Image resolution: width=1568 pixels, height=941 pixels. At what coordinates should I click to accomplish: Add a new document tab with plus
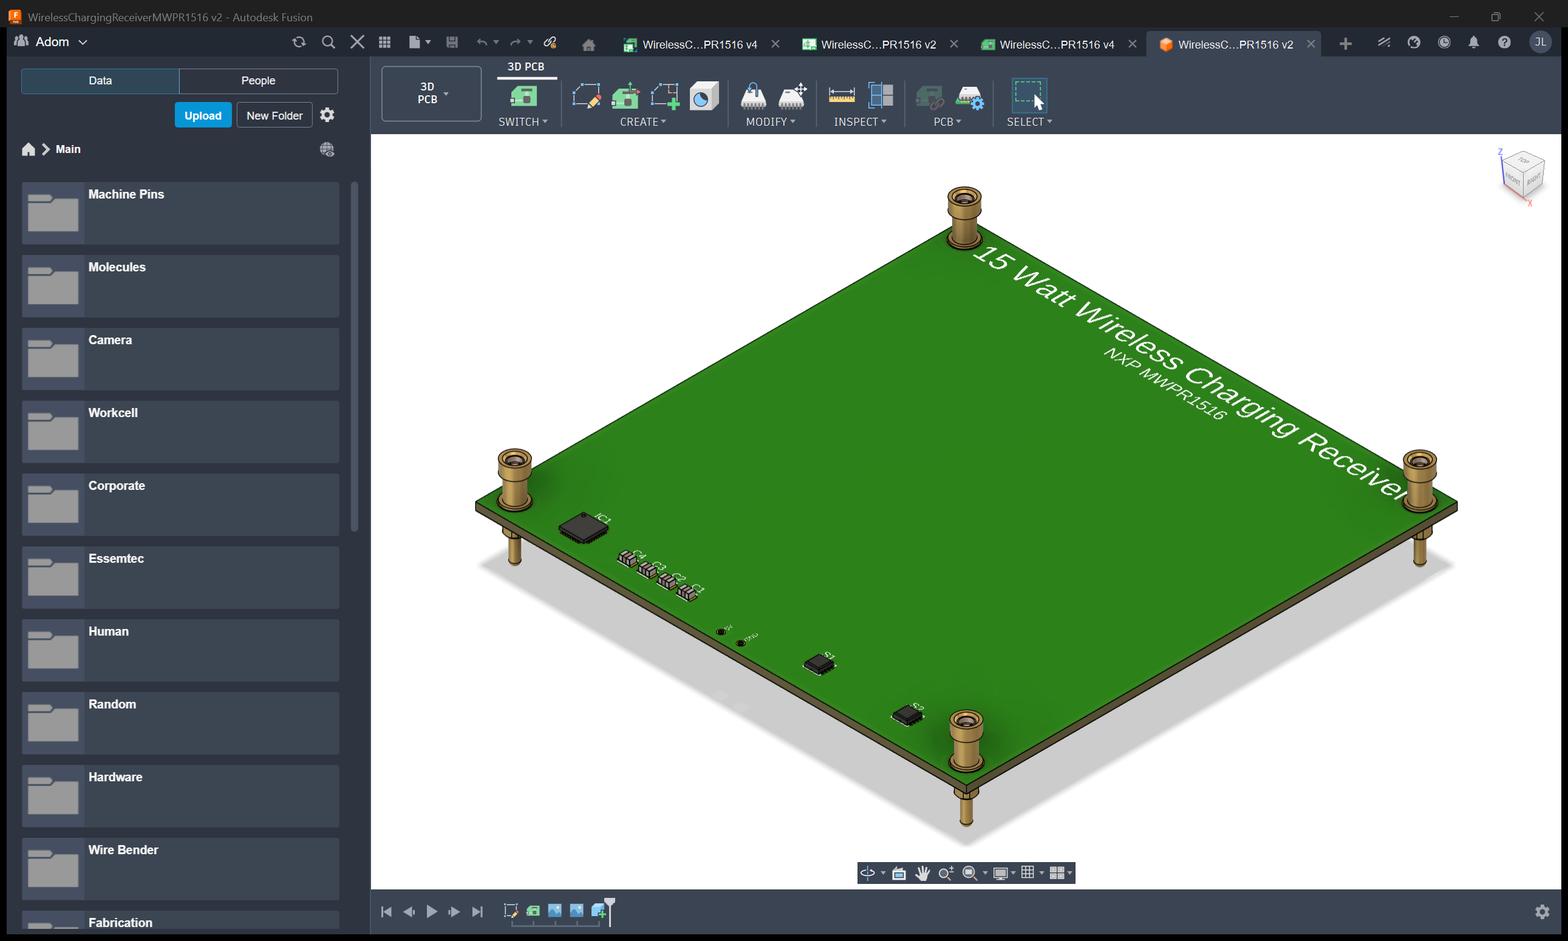(x=1345, y=43)
